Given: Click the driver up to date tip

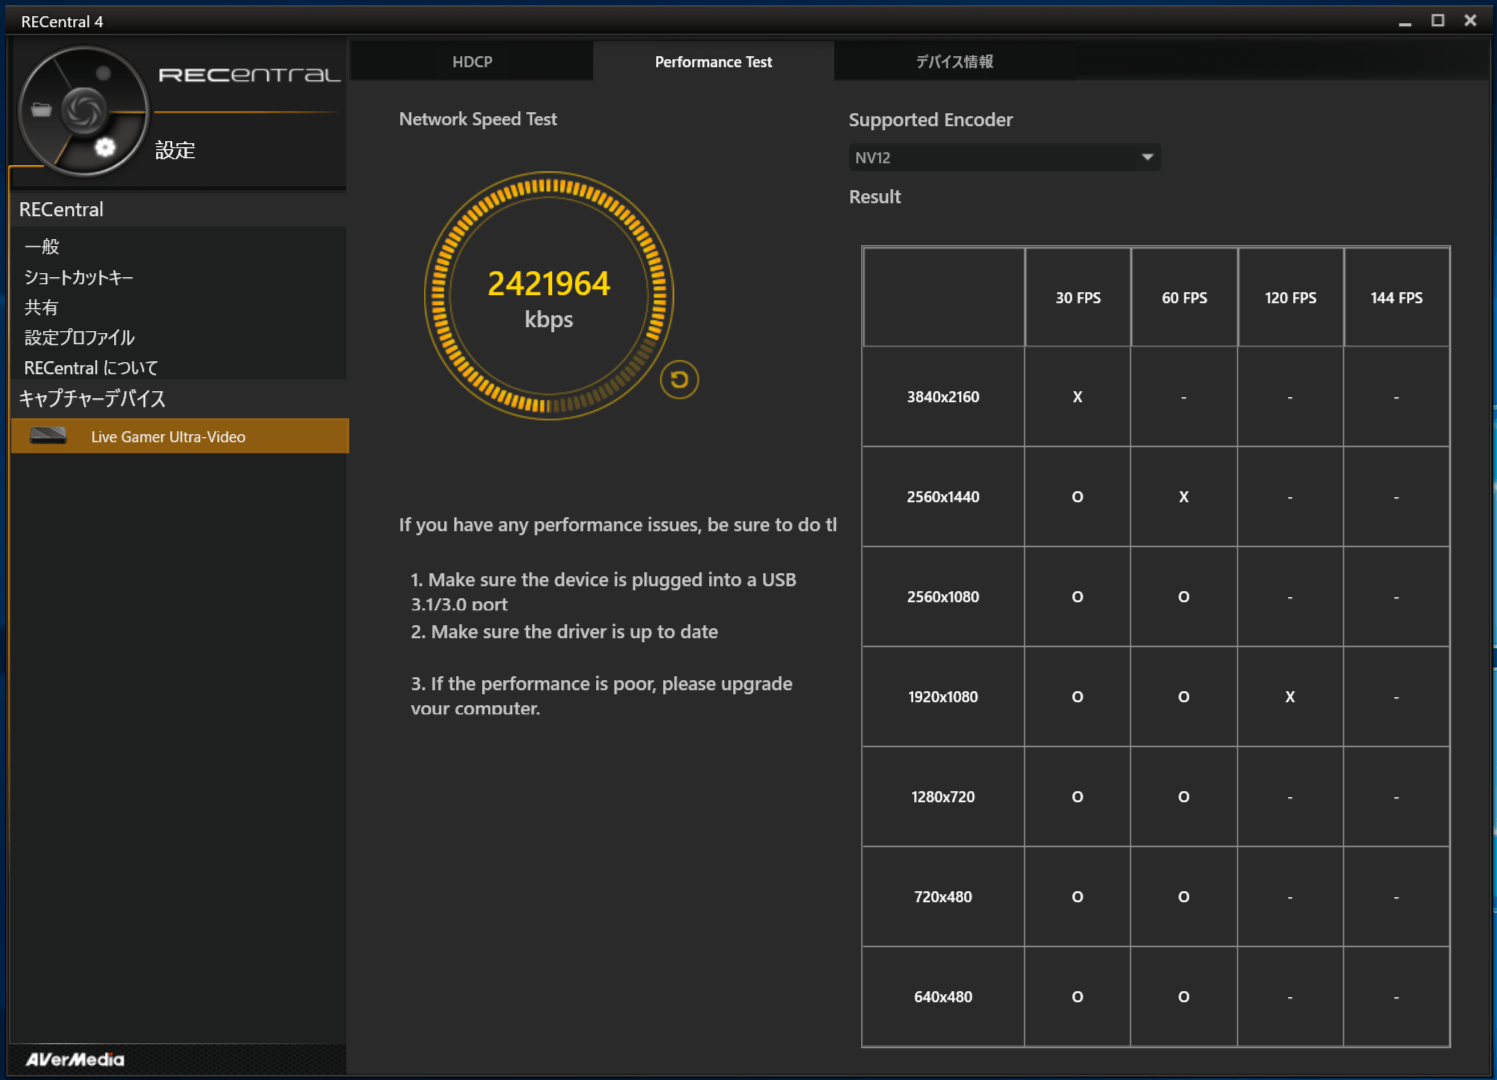Looking at the screenshot, I should 564,632.
